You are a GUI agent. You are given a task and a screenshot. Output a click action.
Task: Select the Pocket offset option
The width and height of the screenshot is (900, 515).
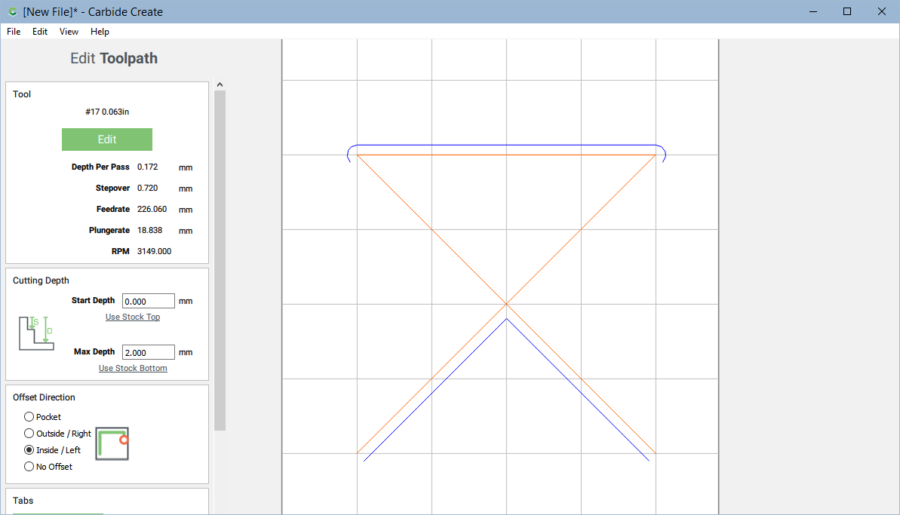click(x=42, y=417)
